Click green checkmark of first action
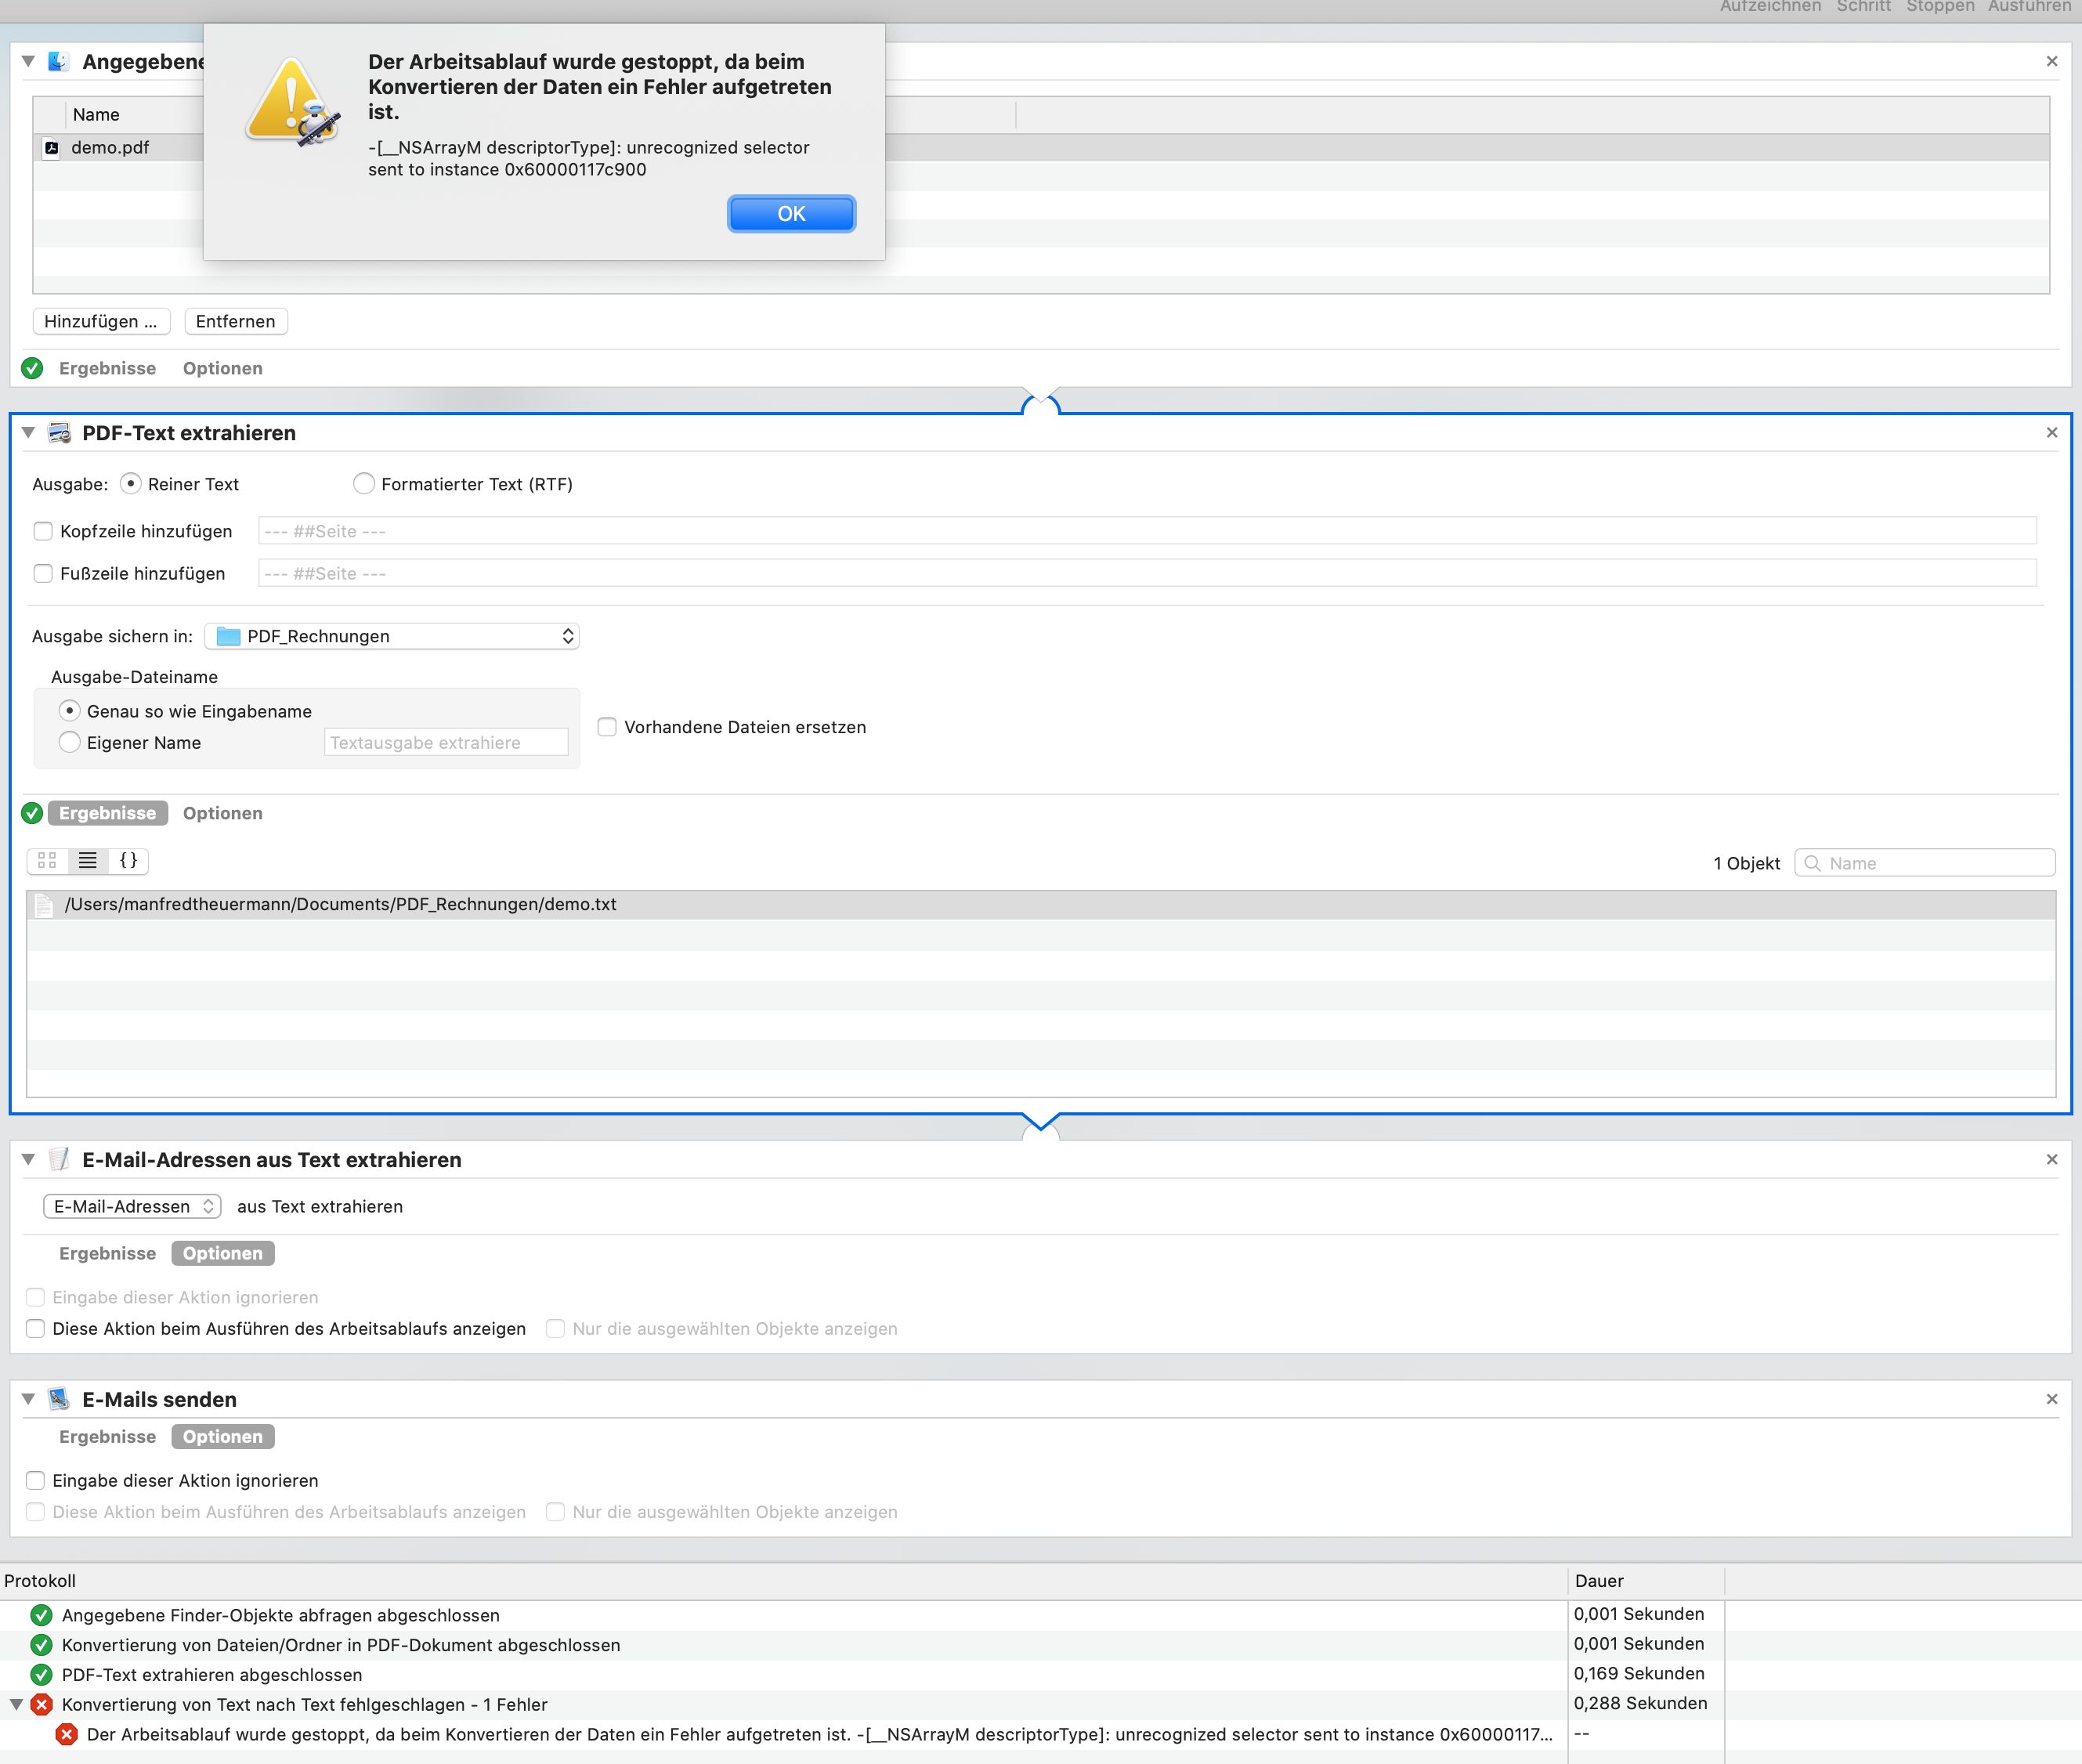The width and height of the screenshot is (2082, 1764). click(x=32, y=368)
